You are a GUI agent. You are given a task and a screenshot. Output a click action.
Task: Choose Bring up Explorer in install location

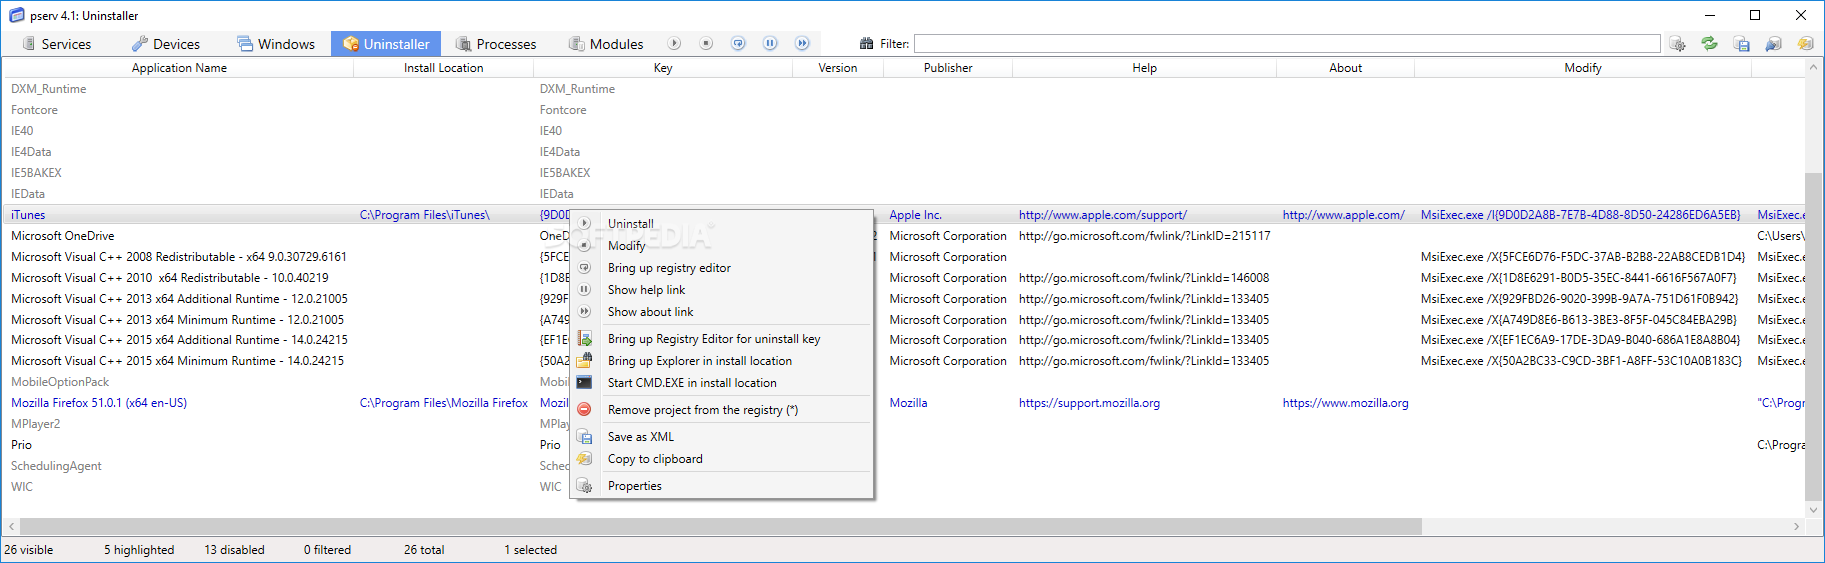coord(722,361)
